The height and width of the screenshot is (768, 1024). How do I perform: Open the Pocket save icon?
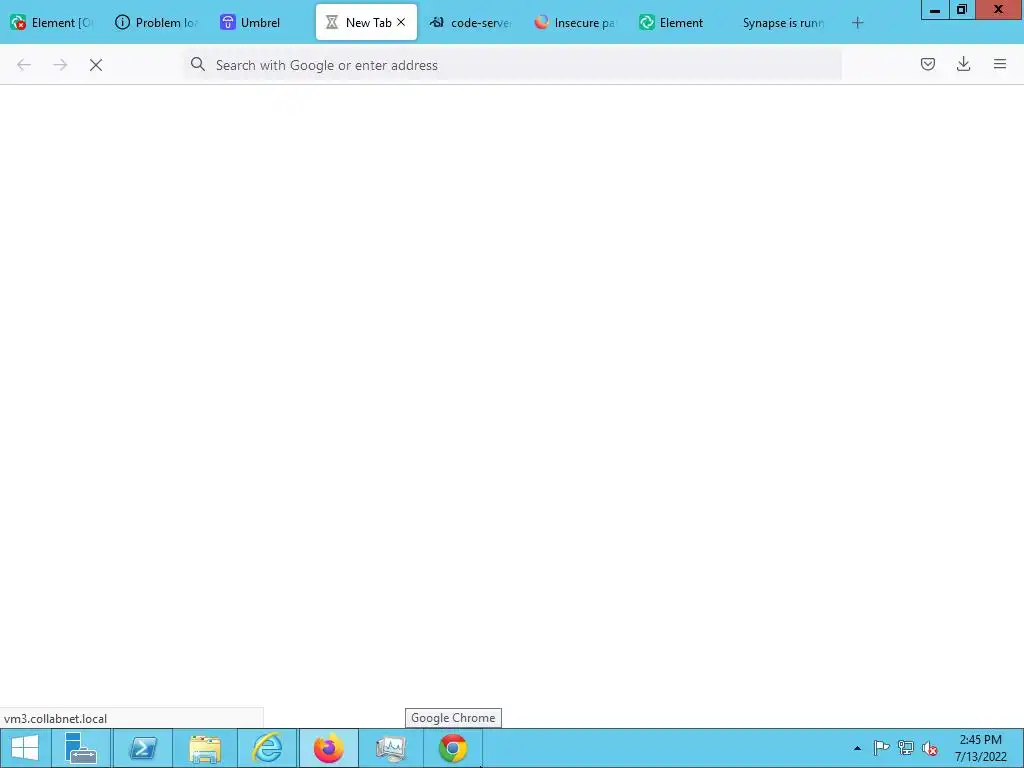927,64
